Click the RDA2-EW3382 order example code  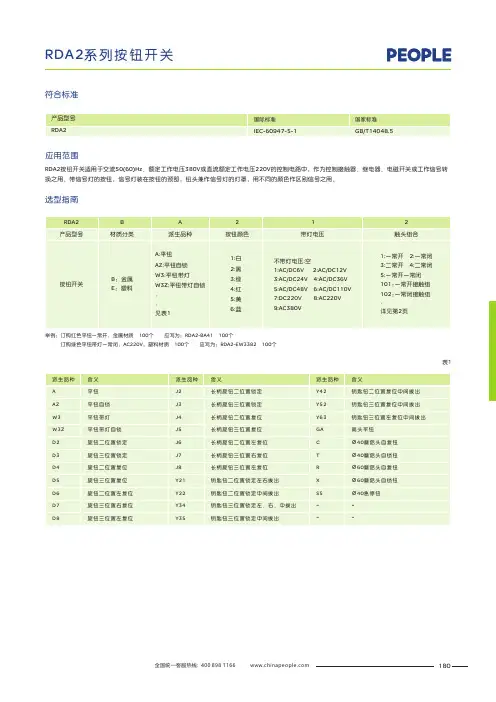click(x=238, y=344)
